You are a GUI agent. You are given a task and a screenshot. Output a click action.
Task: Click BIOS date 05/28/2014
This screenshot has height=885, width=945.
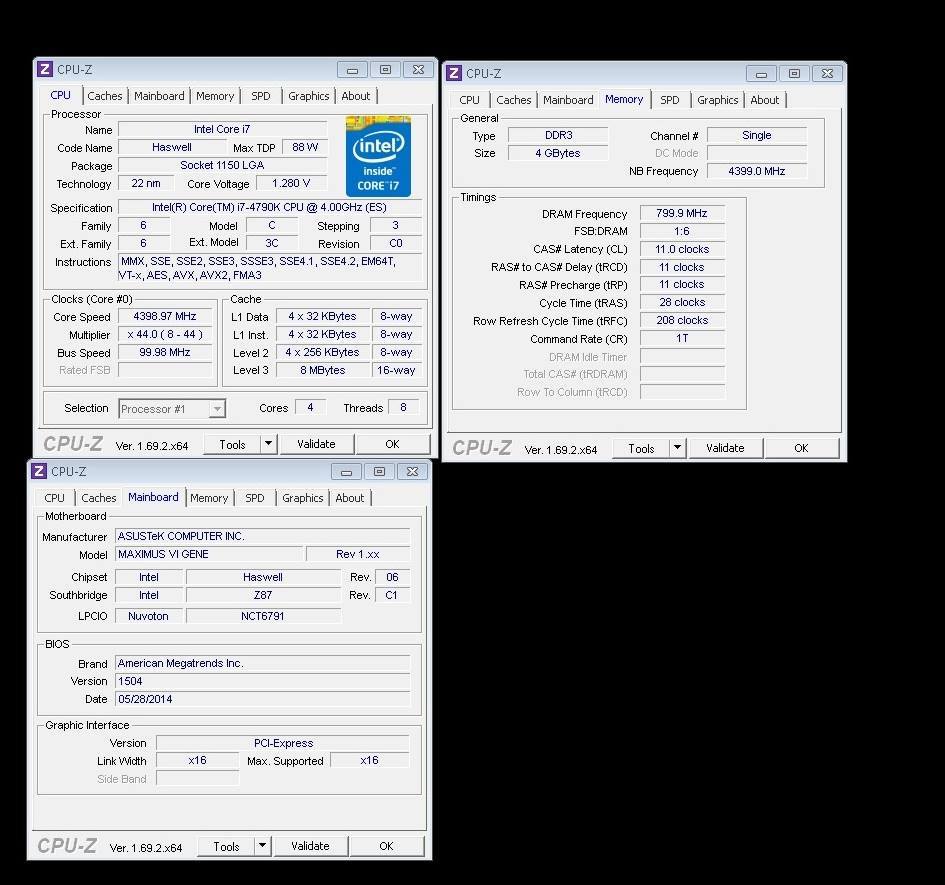point(262,699)
